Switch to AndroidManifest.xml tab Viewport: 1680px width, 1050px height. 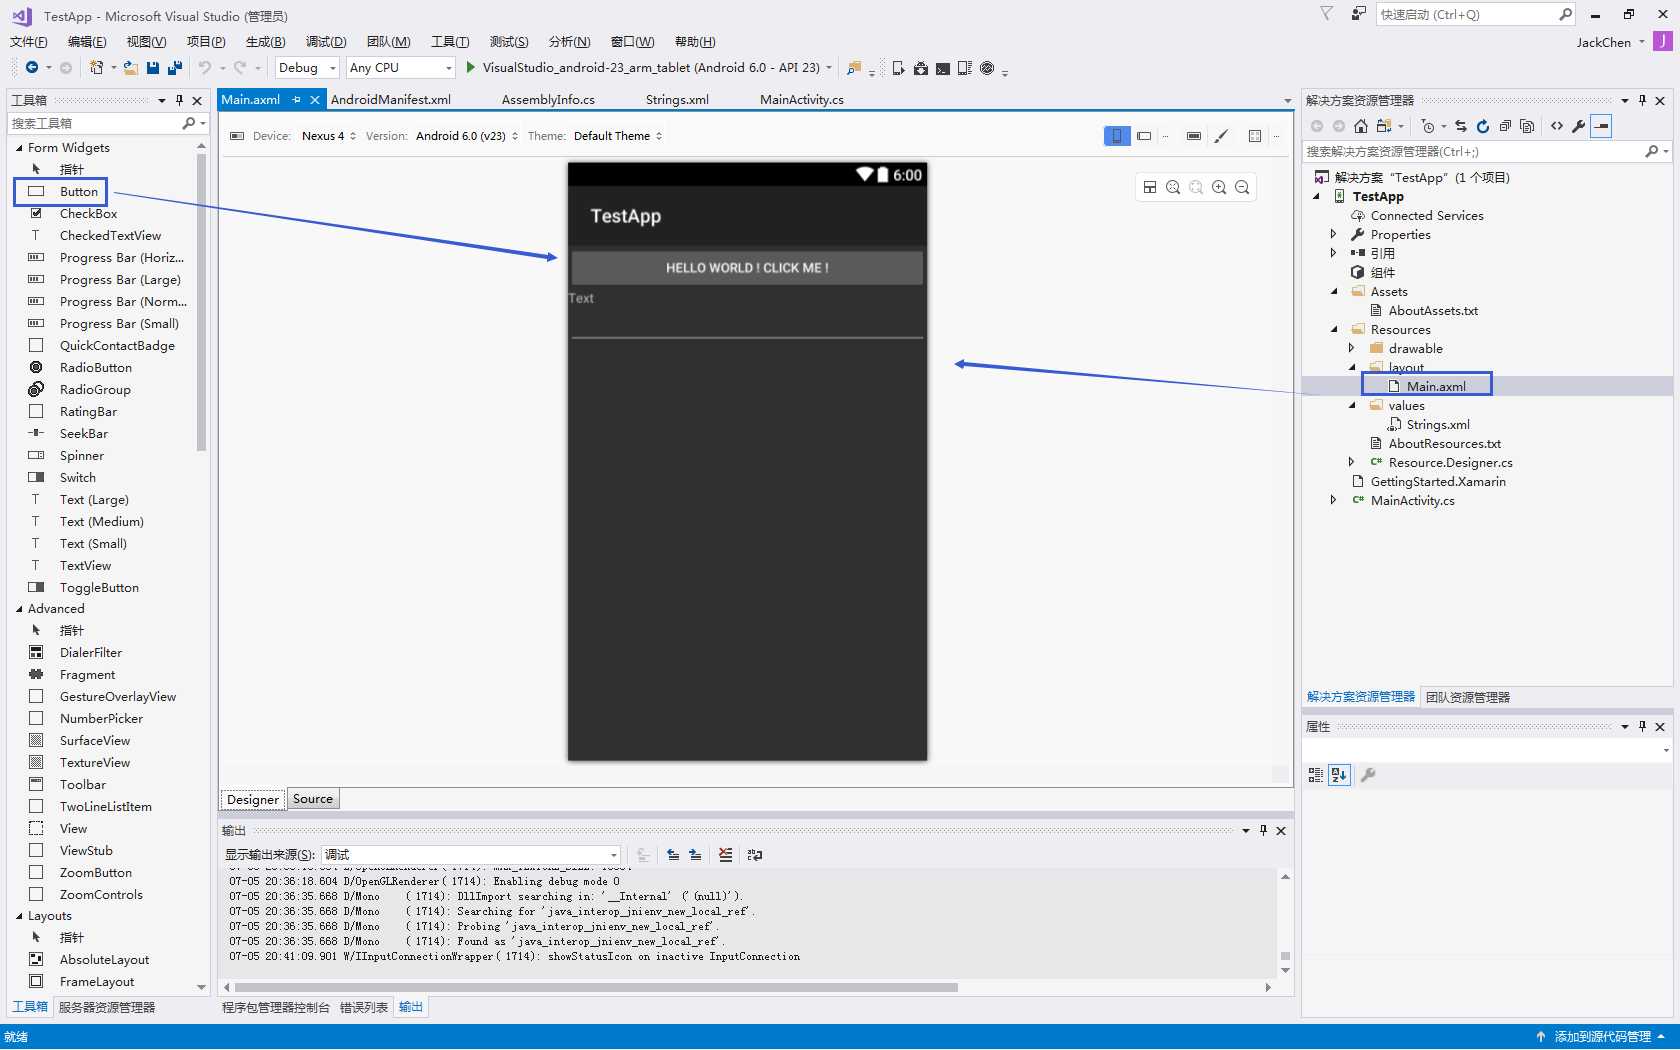[x=391, y=100]
